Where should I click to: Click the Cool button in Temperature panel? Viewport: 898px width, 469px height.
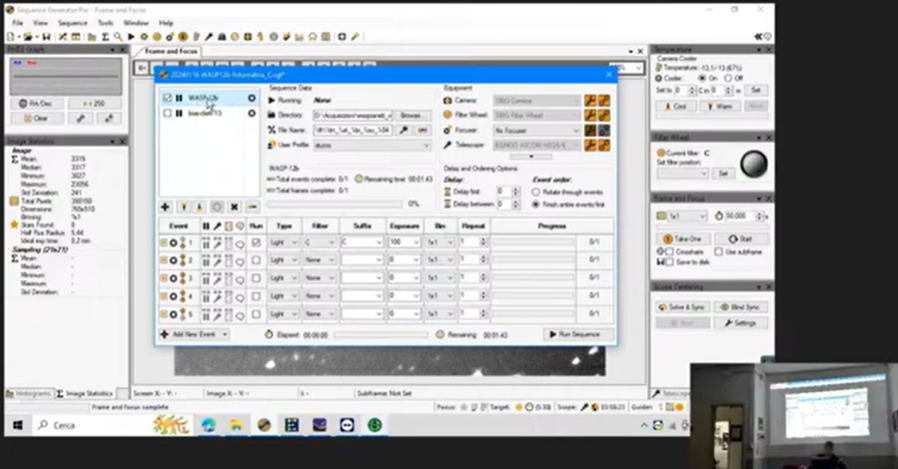coord(676,107)
